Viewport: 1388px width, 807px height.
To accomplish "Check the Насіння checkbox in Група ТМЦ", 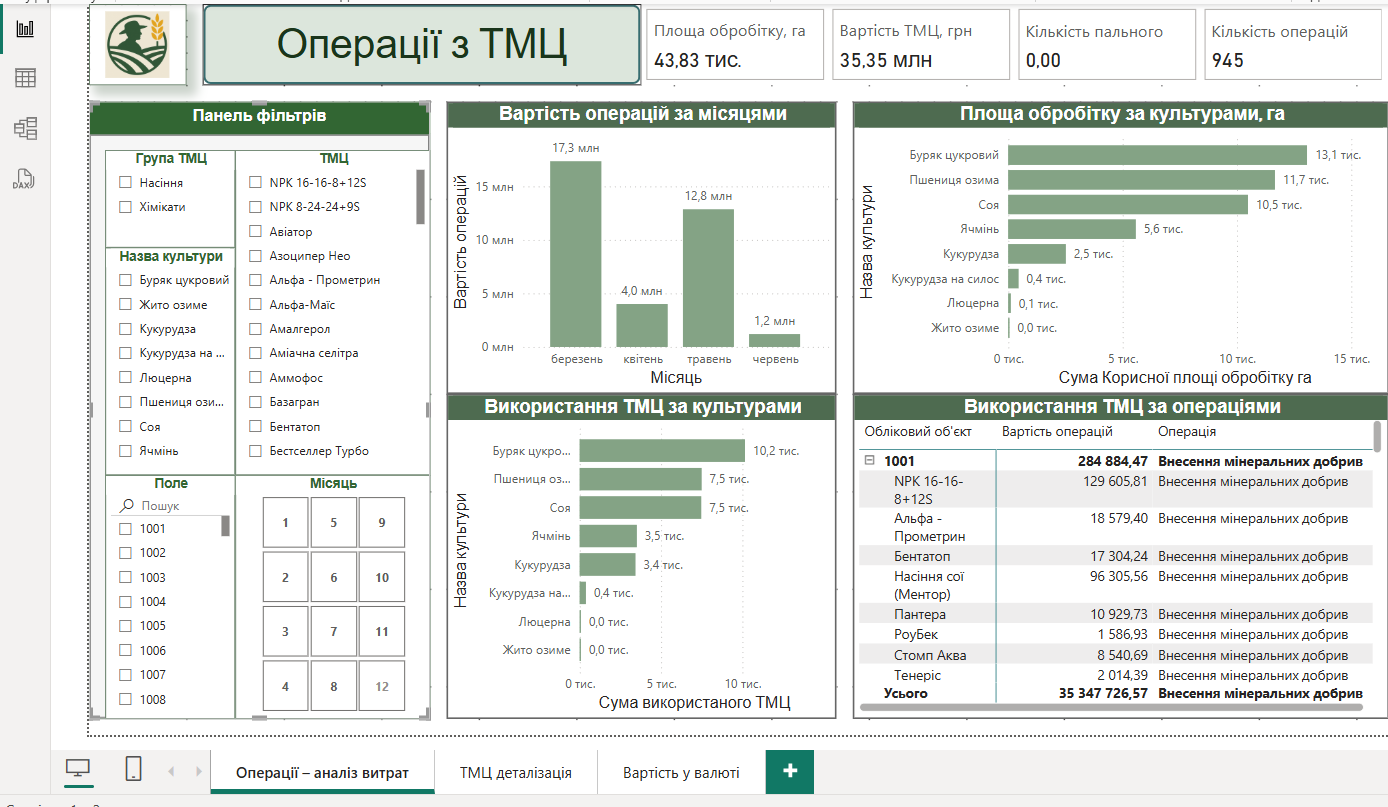I will (125, 183).
